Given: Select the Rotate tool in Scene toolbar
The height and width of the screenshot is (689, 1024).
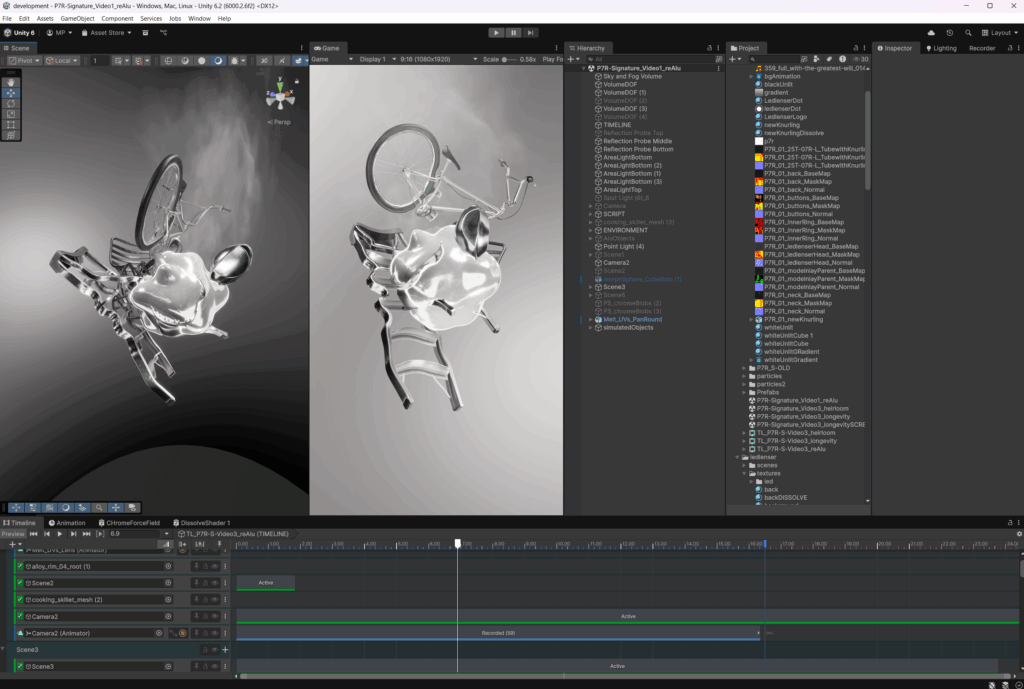Looking at the screenshot, I should [x=11, y=103].
